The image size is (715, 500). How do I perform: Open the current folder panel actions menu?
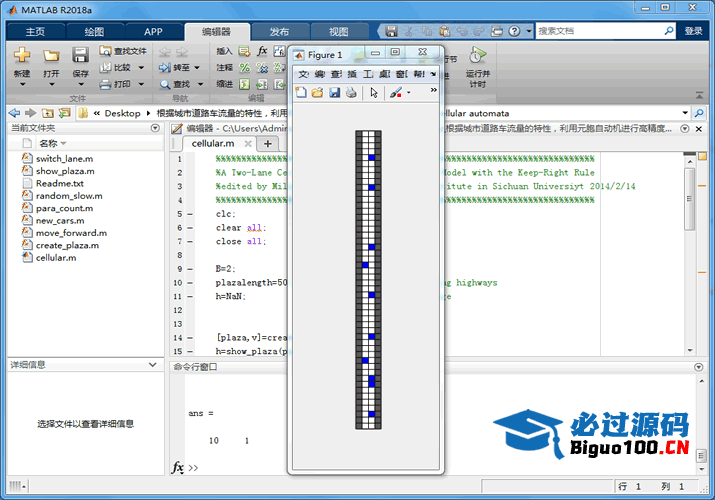click(154, 128)
